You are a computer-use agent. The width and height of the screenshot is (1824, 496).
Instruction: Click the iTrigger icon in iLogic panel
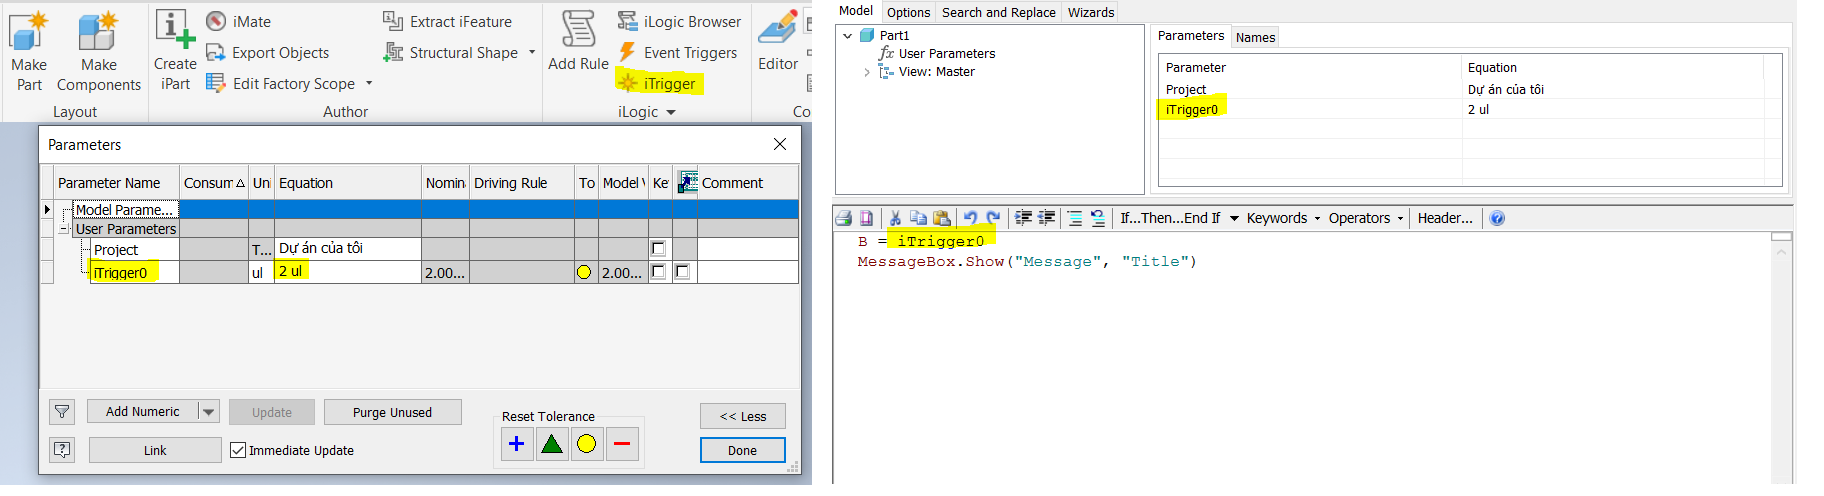(x=628, y=83)
